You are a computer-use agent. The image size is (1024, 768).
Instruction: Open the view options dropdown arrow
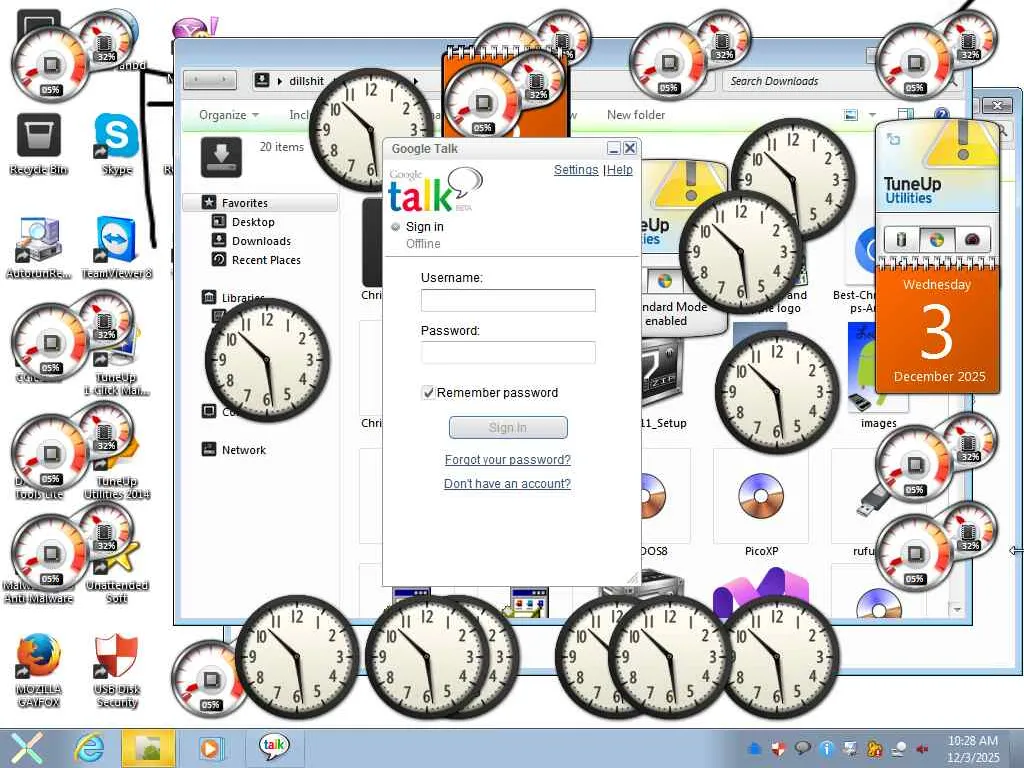tap(872, 115)
